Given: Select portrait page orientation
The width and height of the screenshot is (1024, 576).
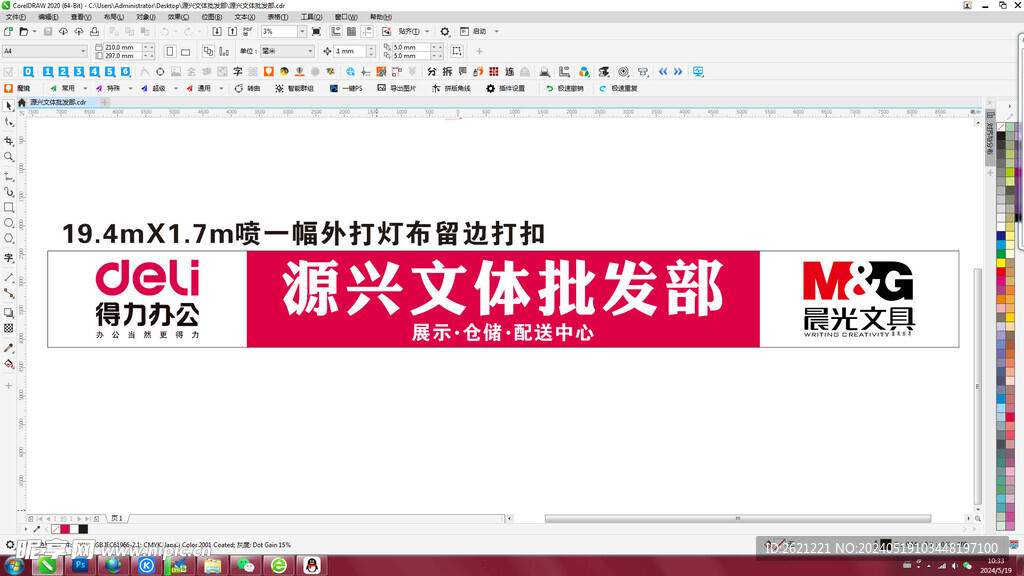Looking at the screenshot, I should [170, 51].
